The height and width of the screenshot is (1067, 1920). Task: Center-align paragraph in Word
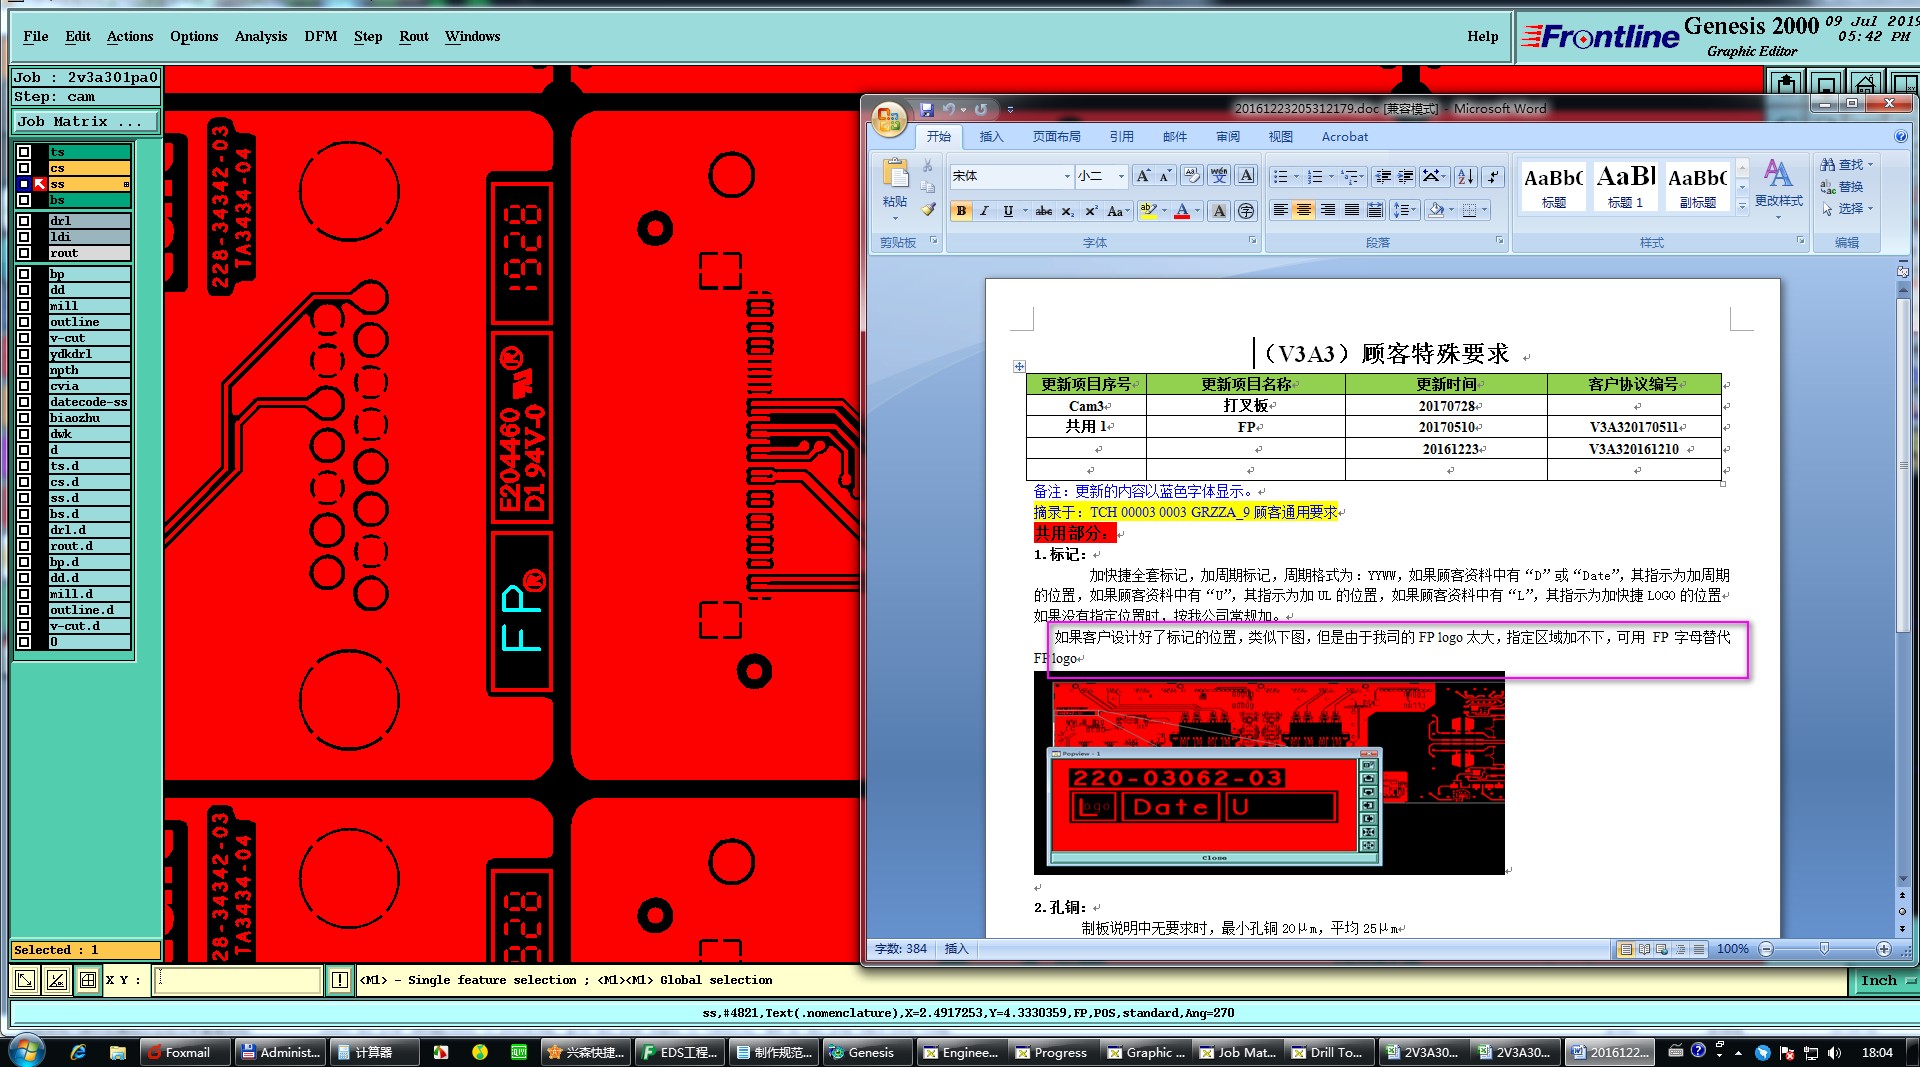point(1304,210)
